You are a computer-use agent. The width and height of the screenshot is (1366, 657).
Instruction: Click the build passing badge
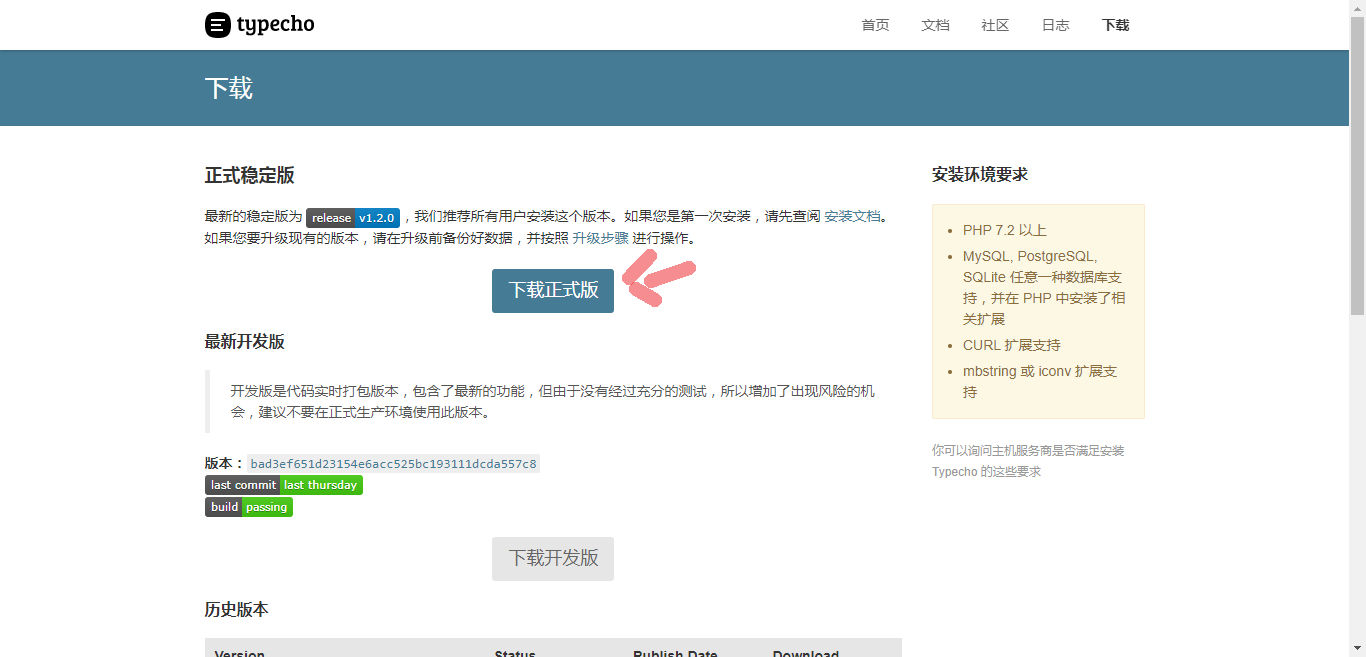[x=249, y=507]
